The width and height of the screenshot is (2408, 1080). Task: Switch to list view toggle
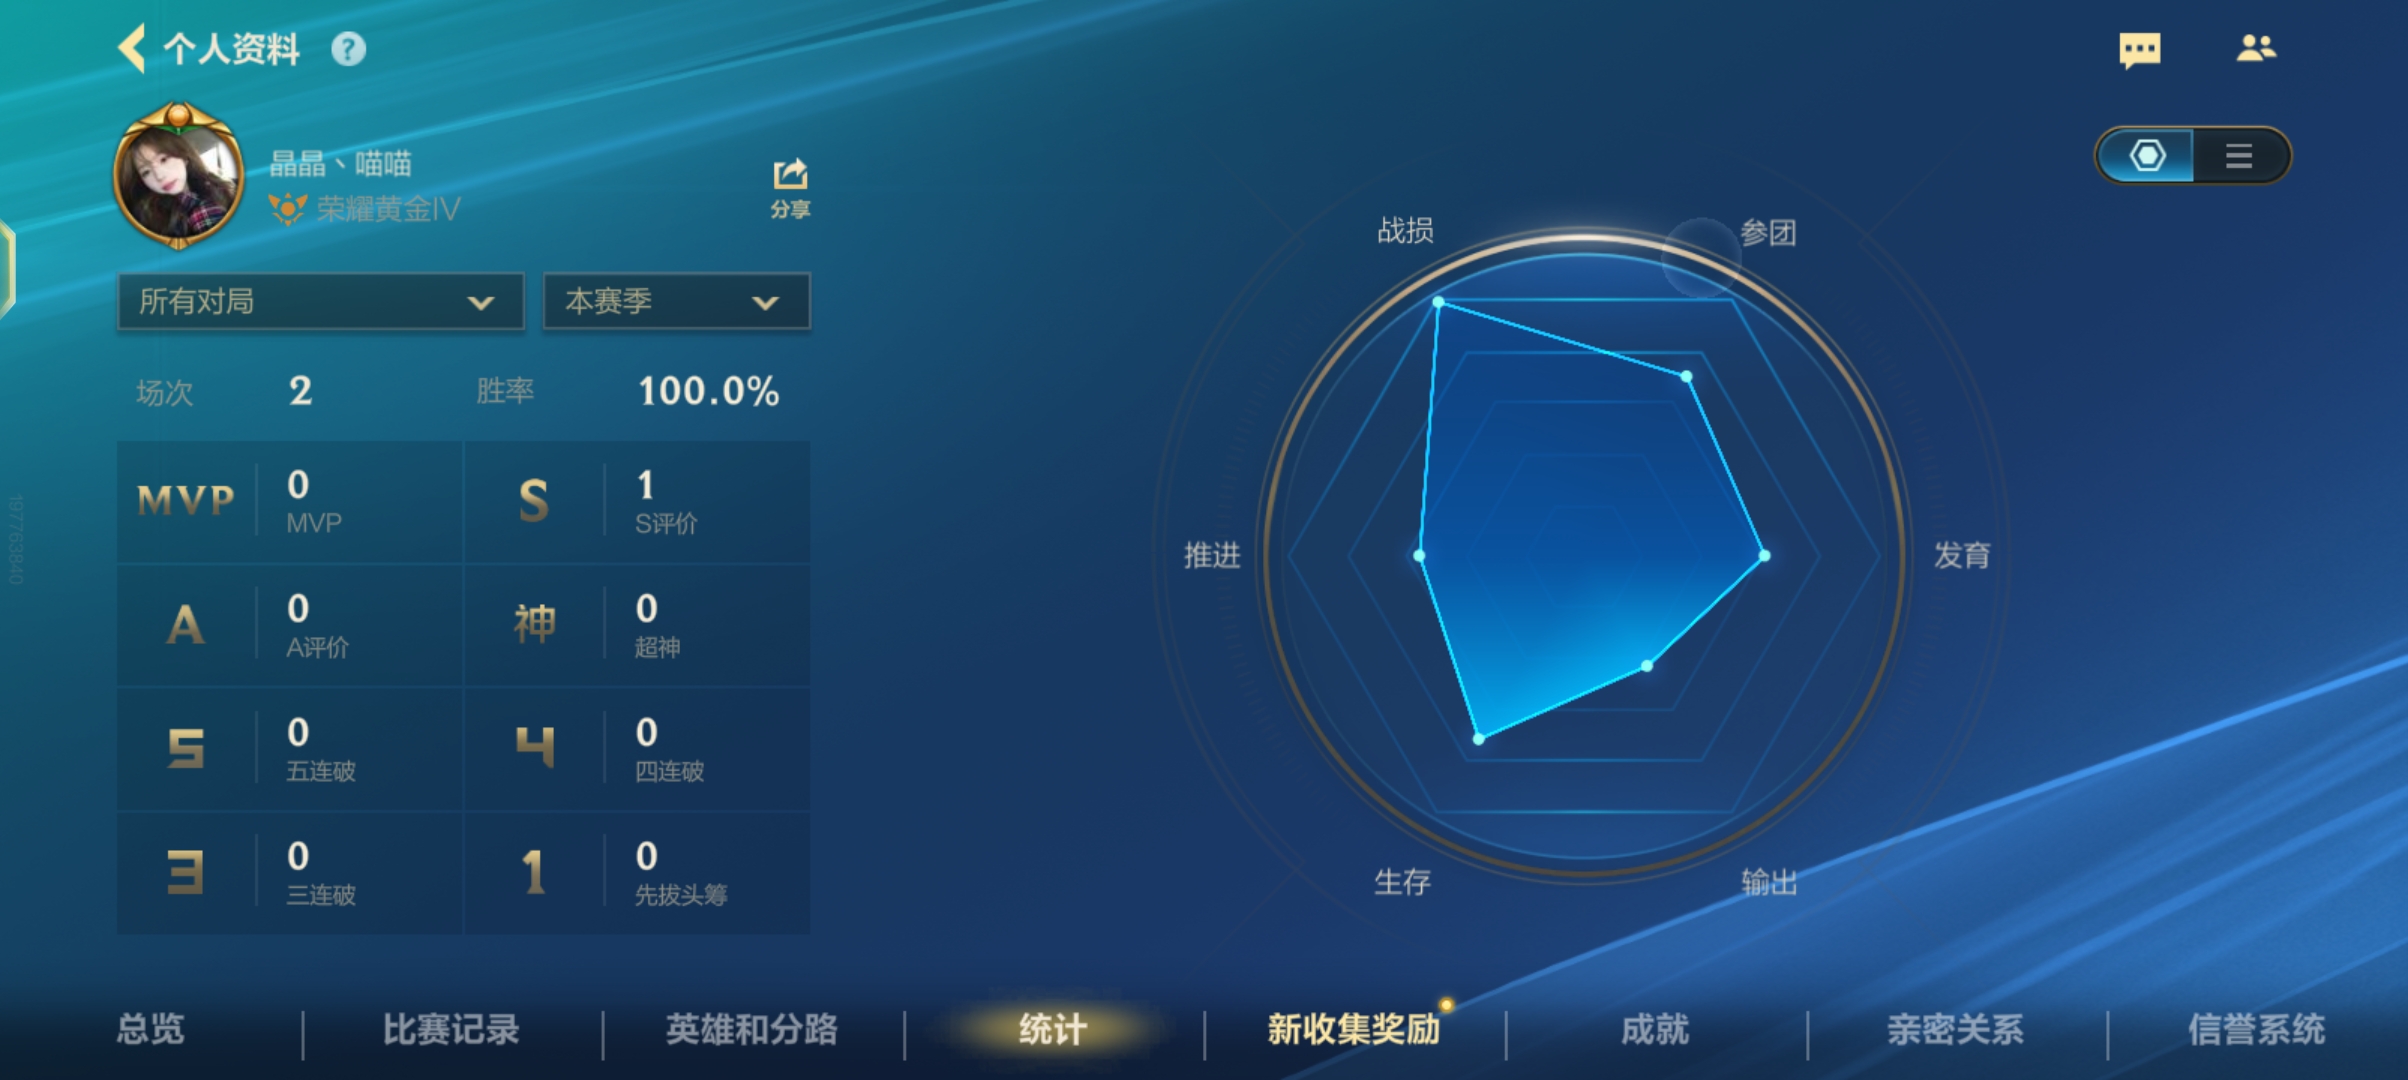2239,155
